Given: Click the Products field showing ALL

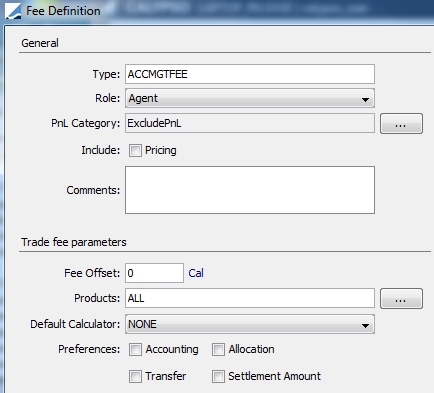Looking at the screenshot, I should (x=250, y=298).
